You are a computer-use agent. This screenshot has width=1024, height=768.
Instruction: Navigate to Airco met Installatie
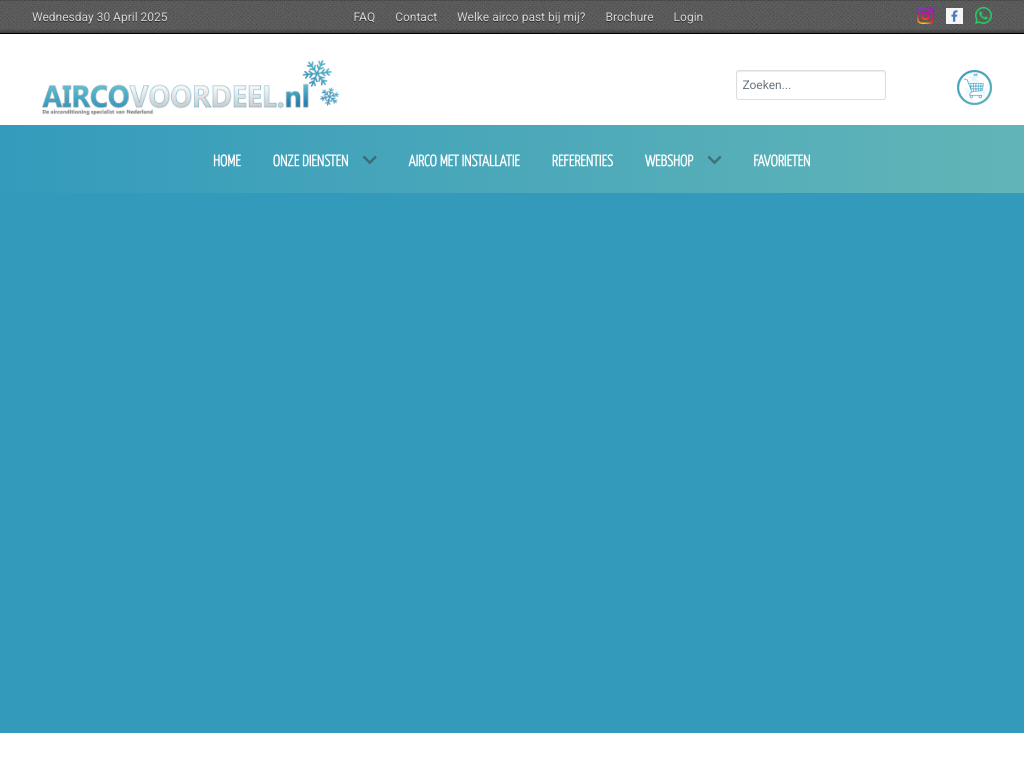pyautogui.click(x=464, y=161)
